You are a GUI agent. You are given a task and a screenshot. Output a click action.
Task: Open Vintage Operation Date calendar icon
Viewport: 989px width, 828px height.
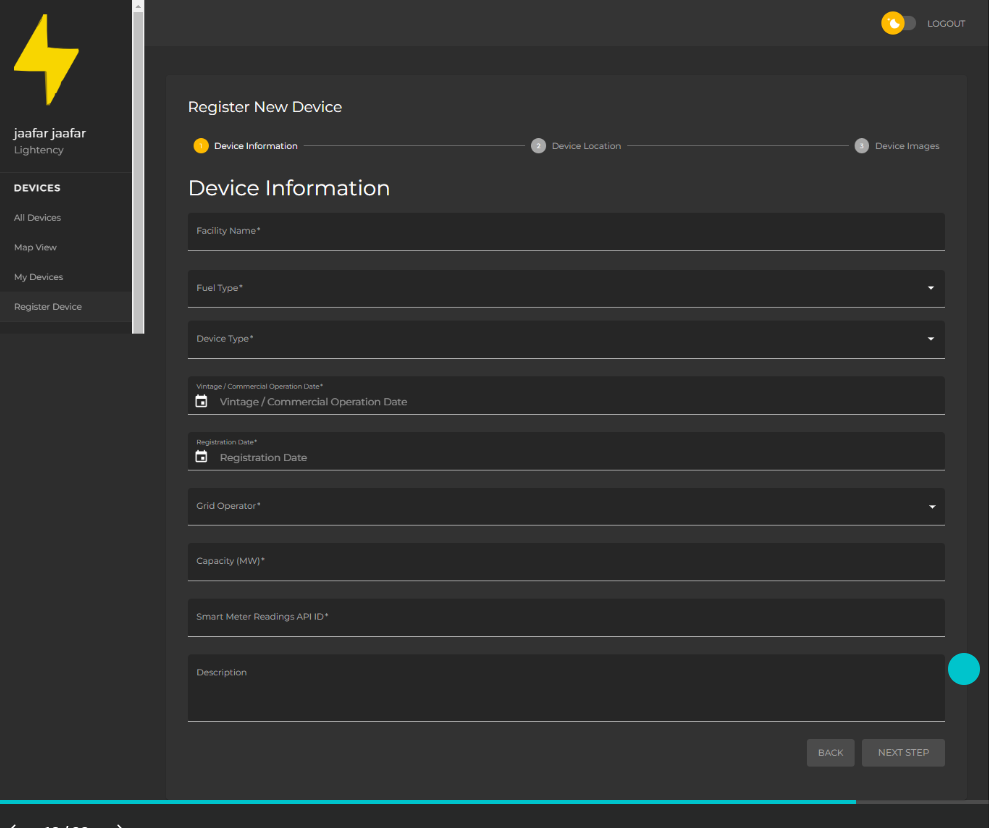[x=201, y=401]
